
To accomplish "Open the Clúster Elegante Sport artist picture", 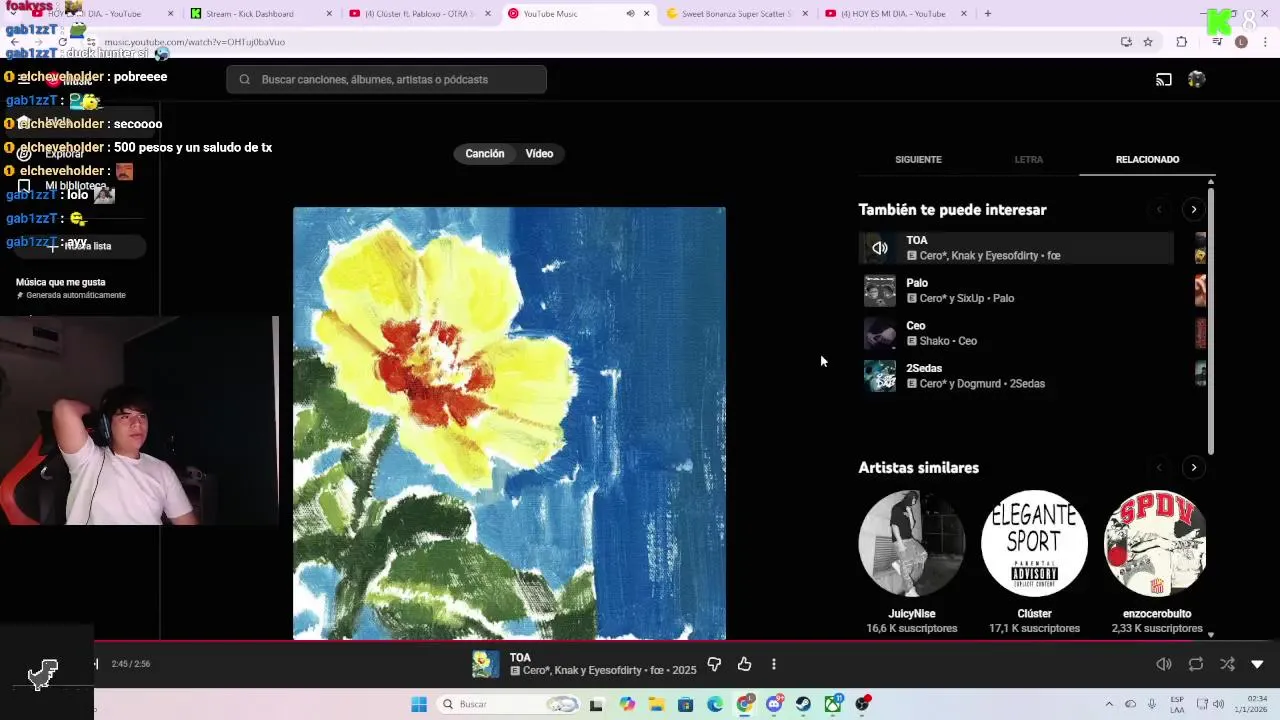I will click(1034, 543).
